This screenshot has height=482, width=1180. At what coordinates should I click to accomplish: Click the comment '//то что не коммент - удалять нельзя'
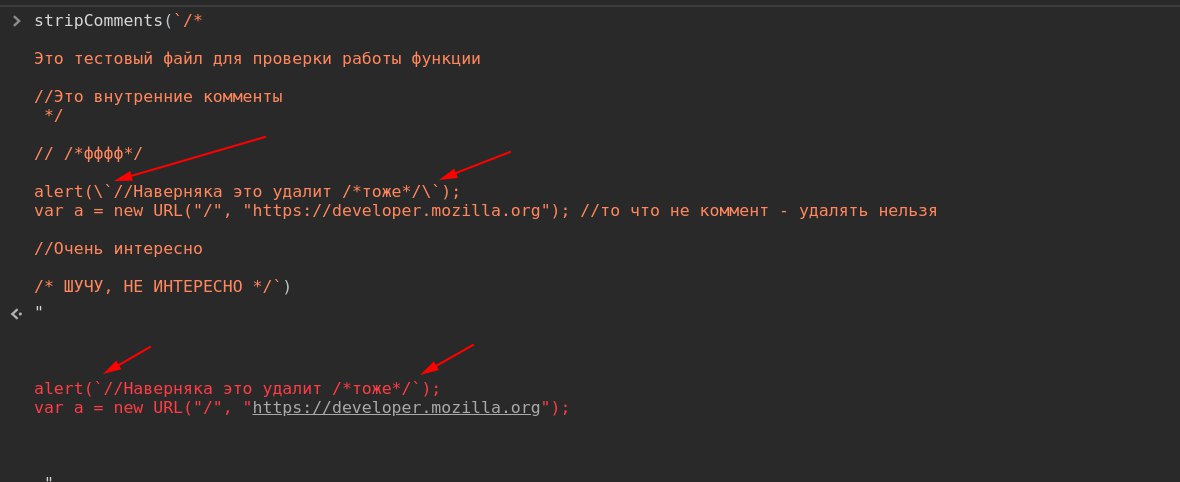(x=759, y=211)
